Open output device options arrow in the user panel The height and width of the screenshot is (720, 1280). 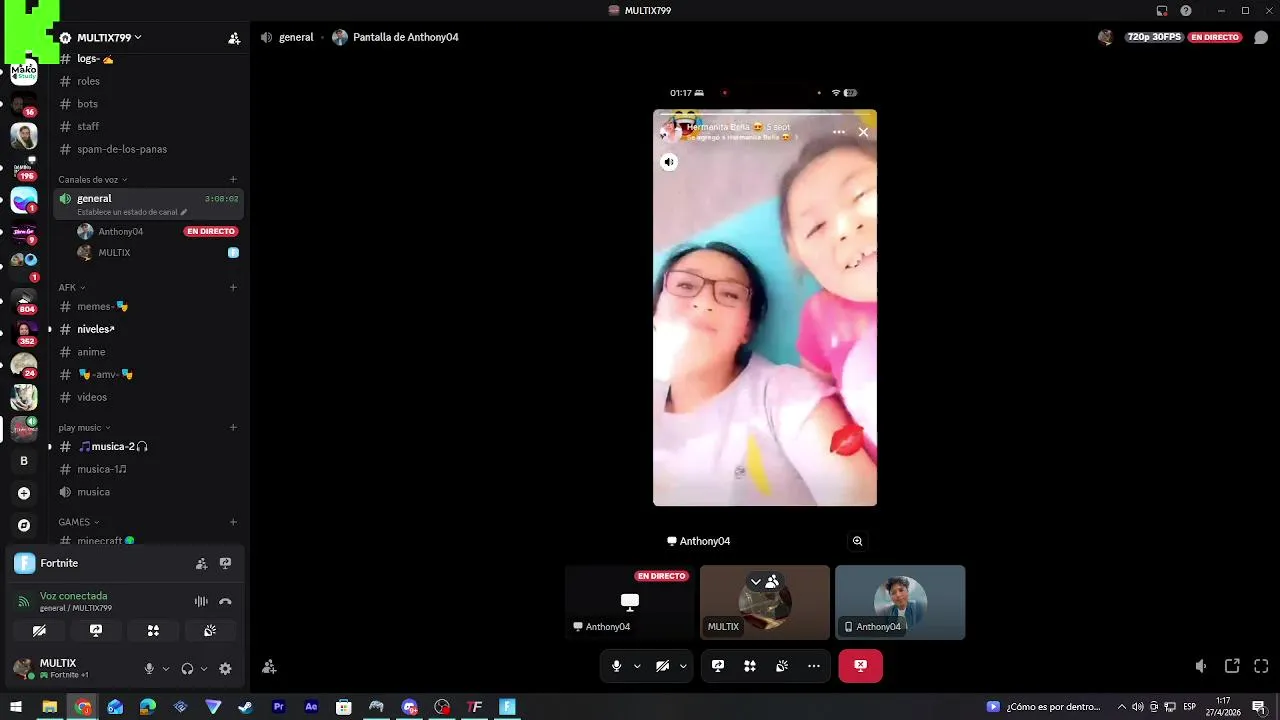coord(204,669)
